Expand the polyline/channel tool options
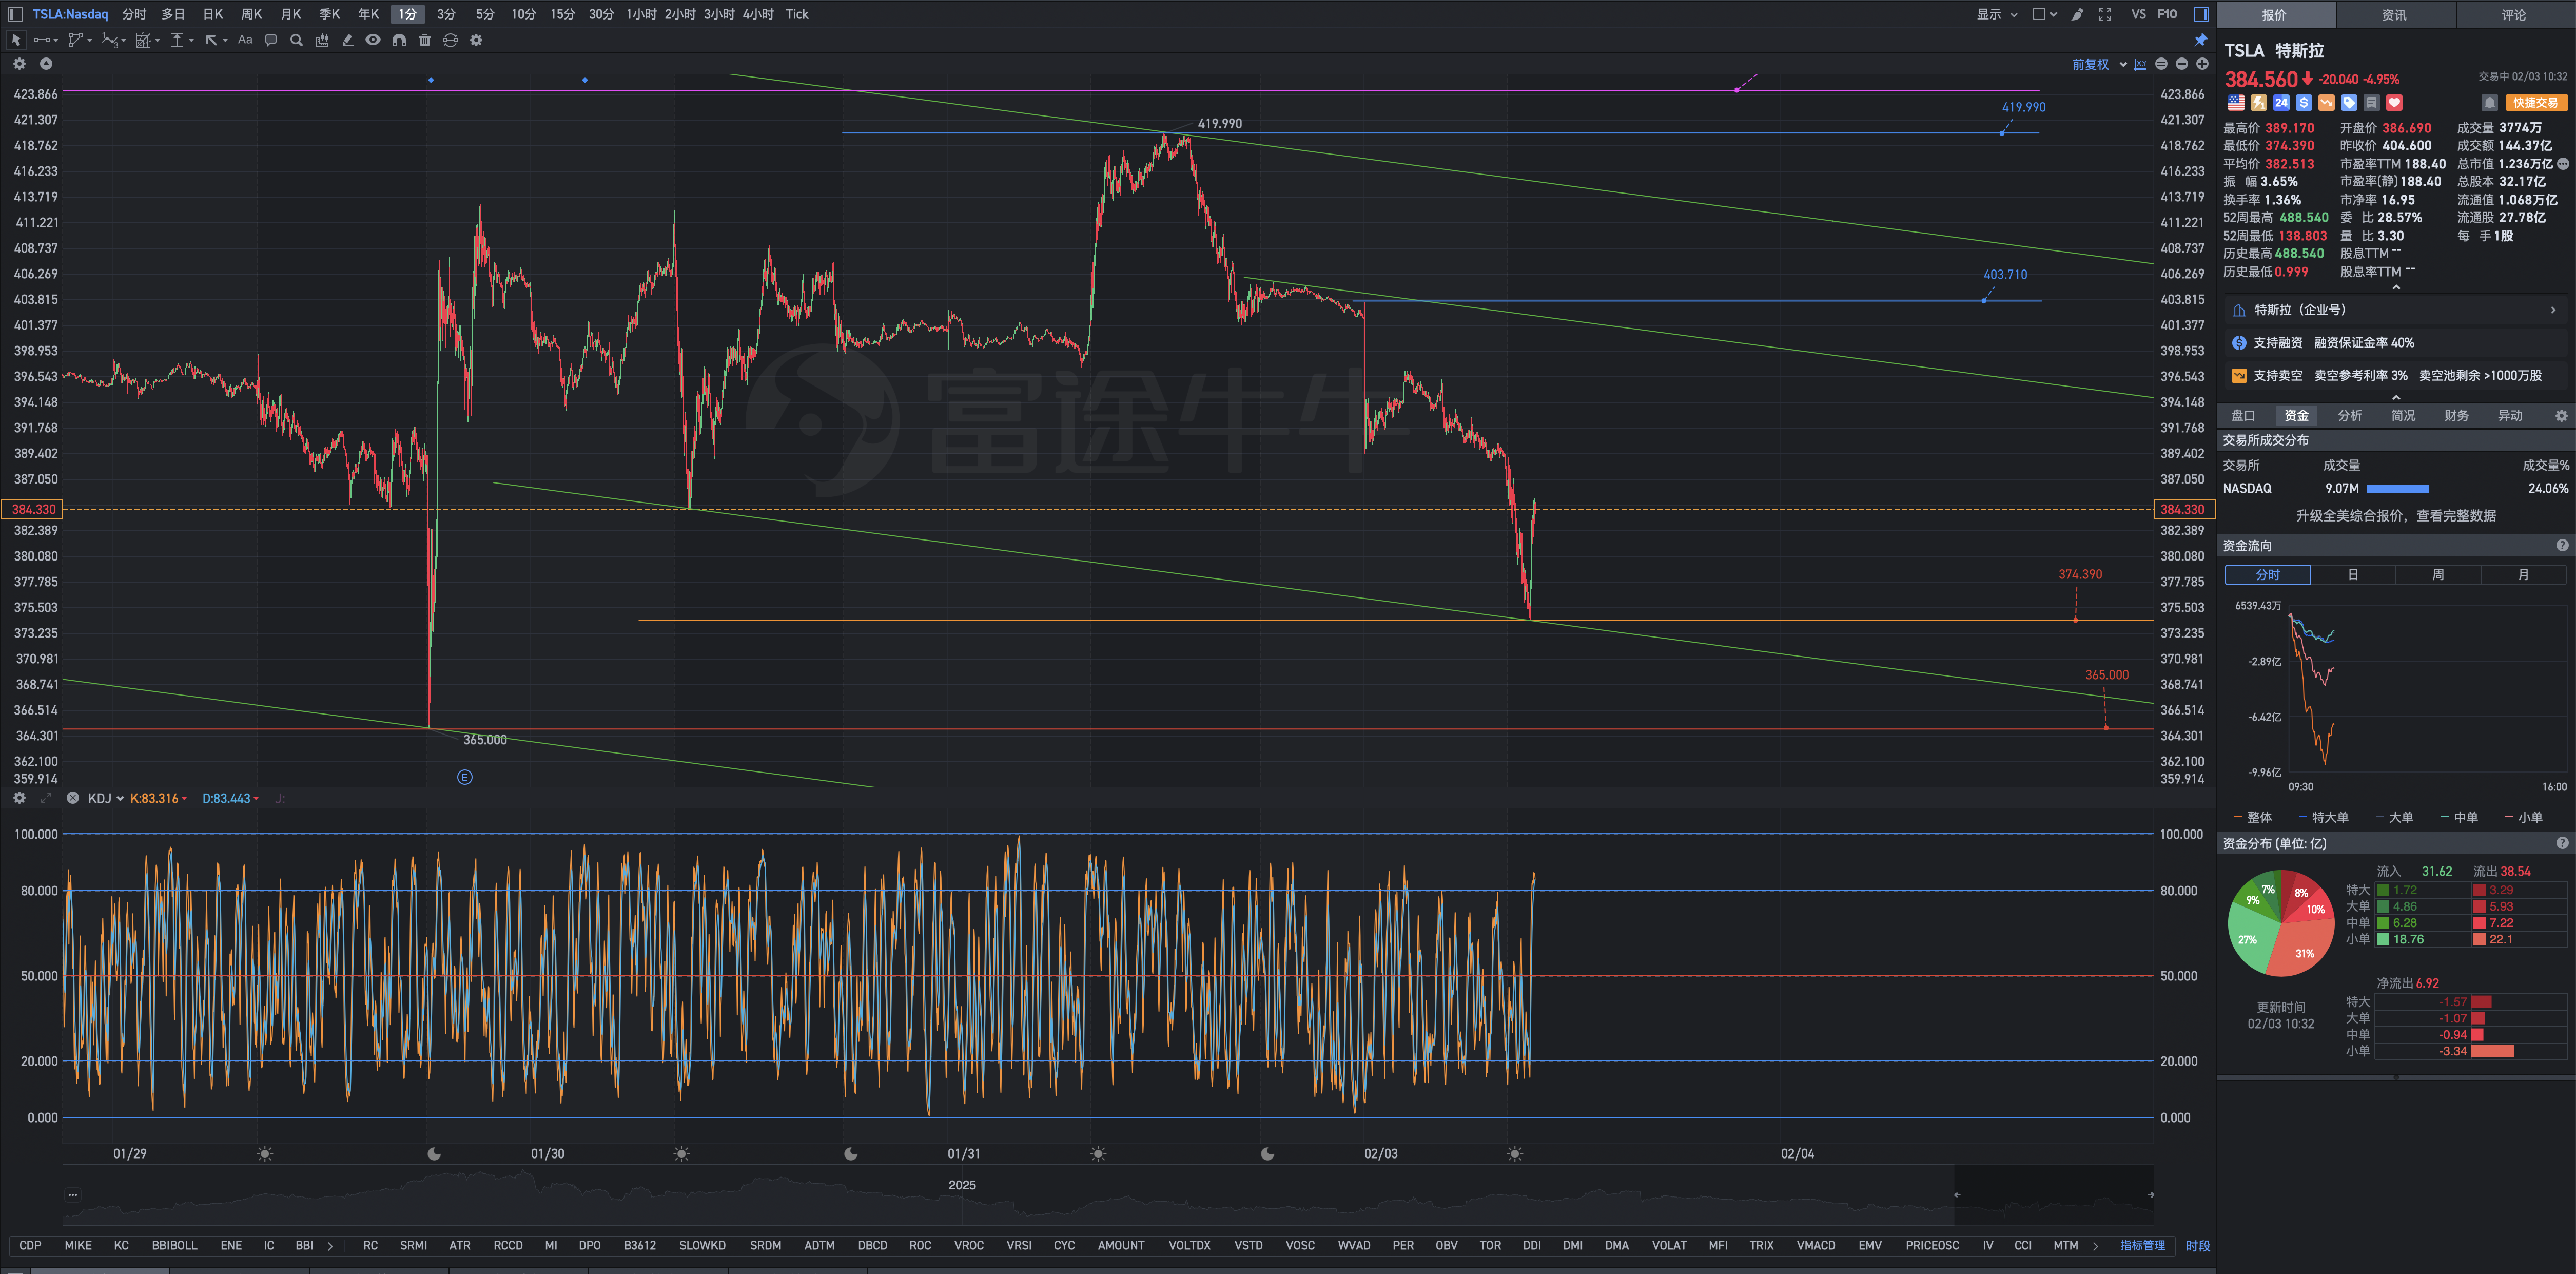The image size is (2576, 1274). coord(90,41)
